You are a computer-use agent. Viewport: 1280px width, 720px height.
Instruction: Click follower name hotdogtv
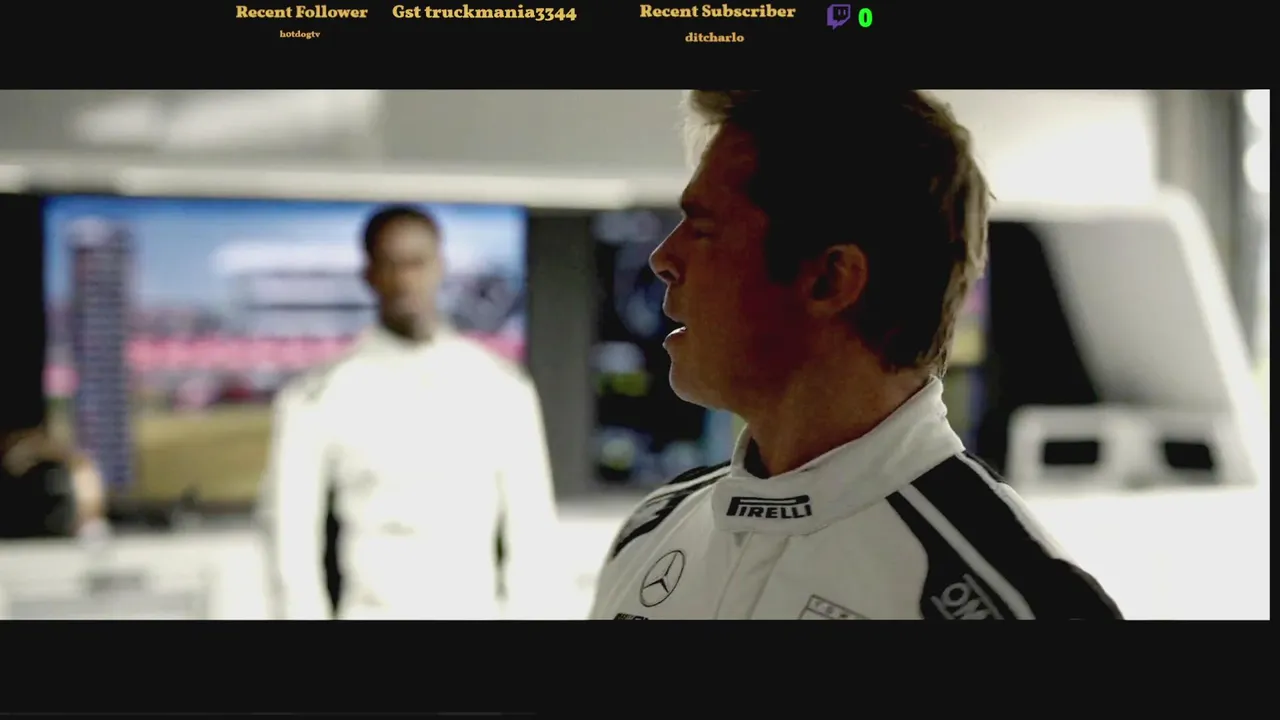[x=300, y=34]
